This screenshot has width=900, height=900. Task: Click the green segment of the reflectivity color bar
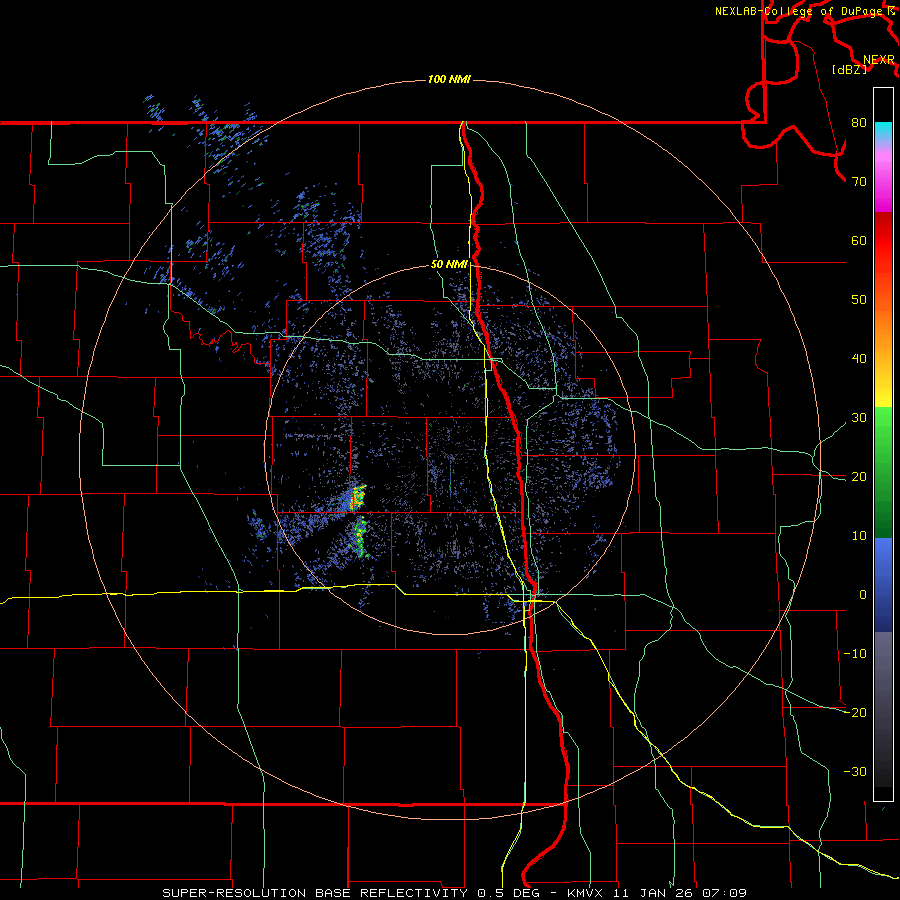coord(883,472)
